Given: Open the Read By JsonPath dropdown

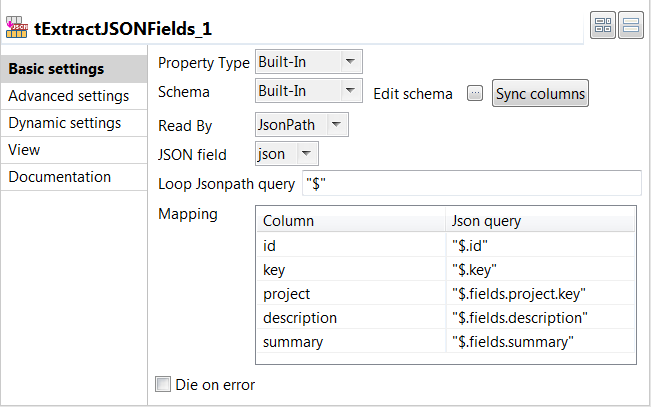Looking at the screenshot, I should [302, 125].
